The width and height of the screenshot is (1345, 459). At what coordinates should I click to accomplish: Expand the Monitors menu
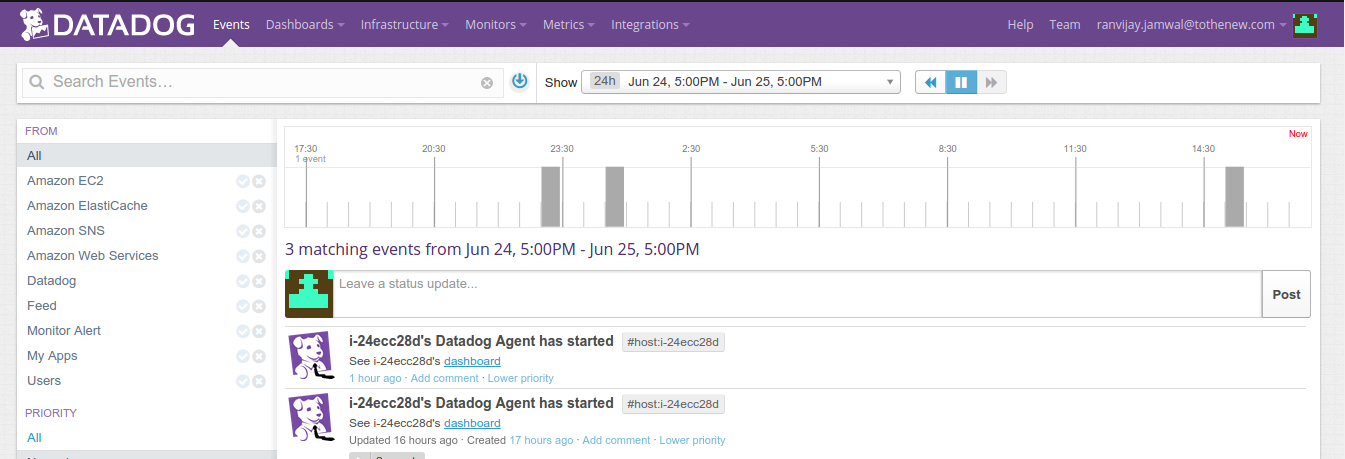click(496, 24)
